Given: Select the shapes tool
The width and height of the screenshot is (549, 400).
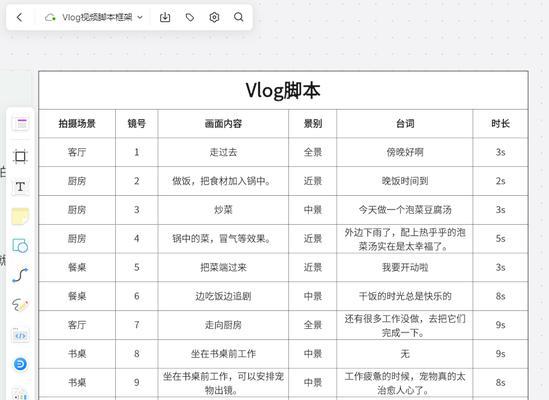Looking at the screenshot, I should pos(20,246).
